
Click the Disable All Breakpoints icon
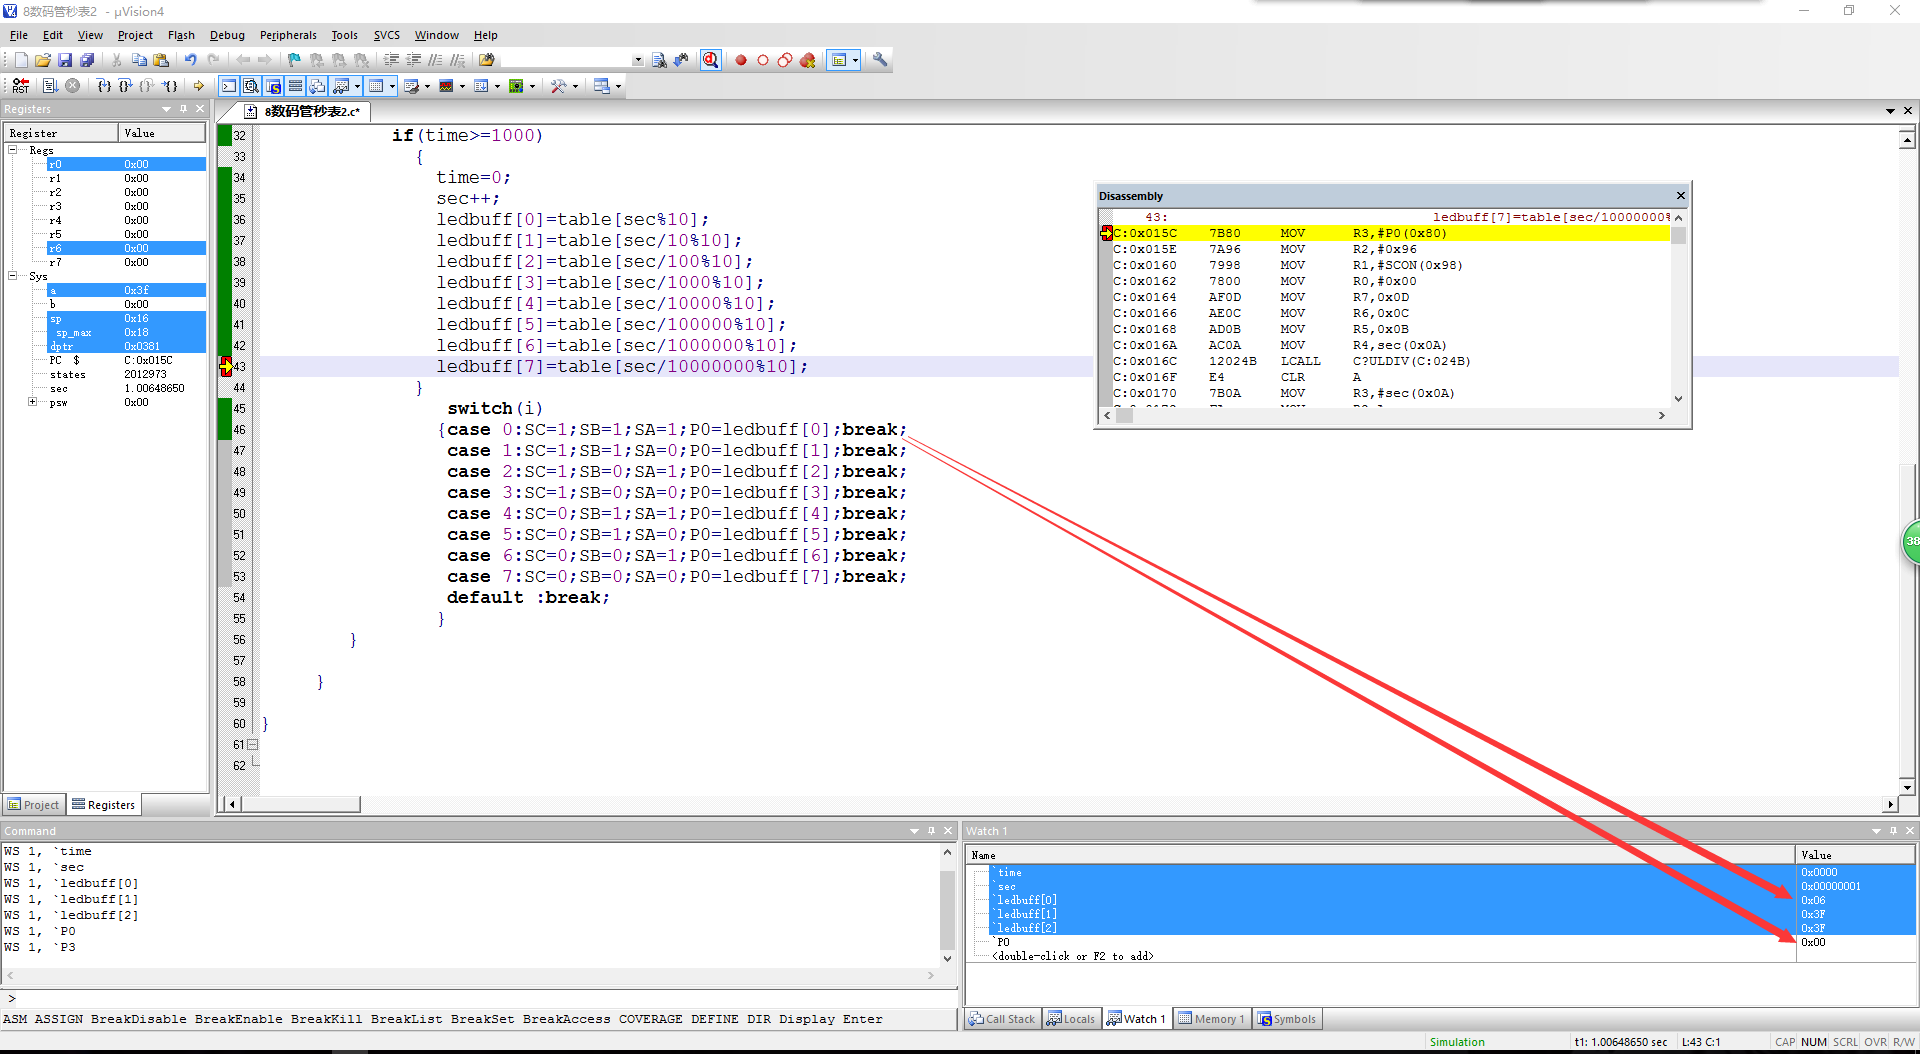(785, 60)
